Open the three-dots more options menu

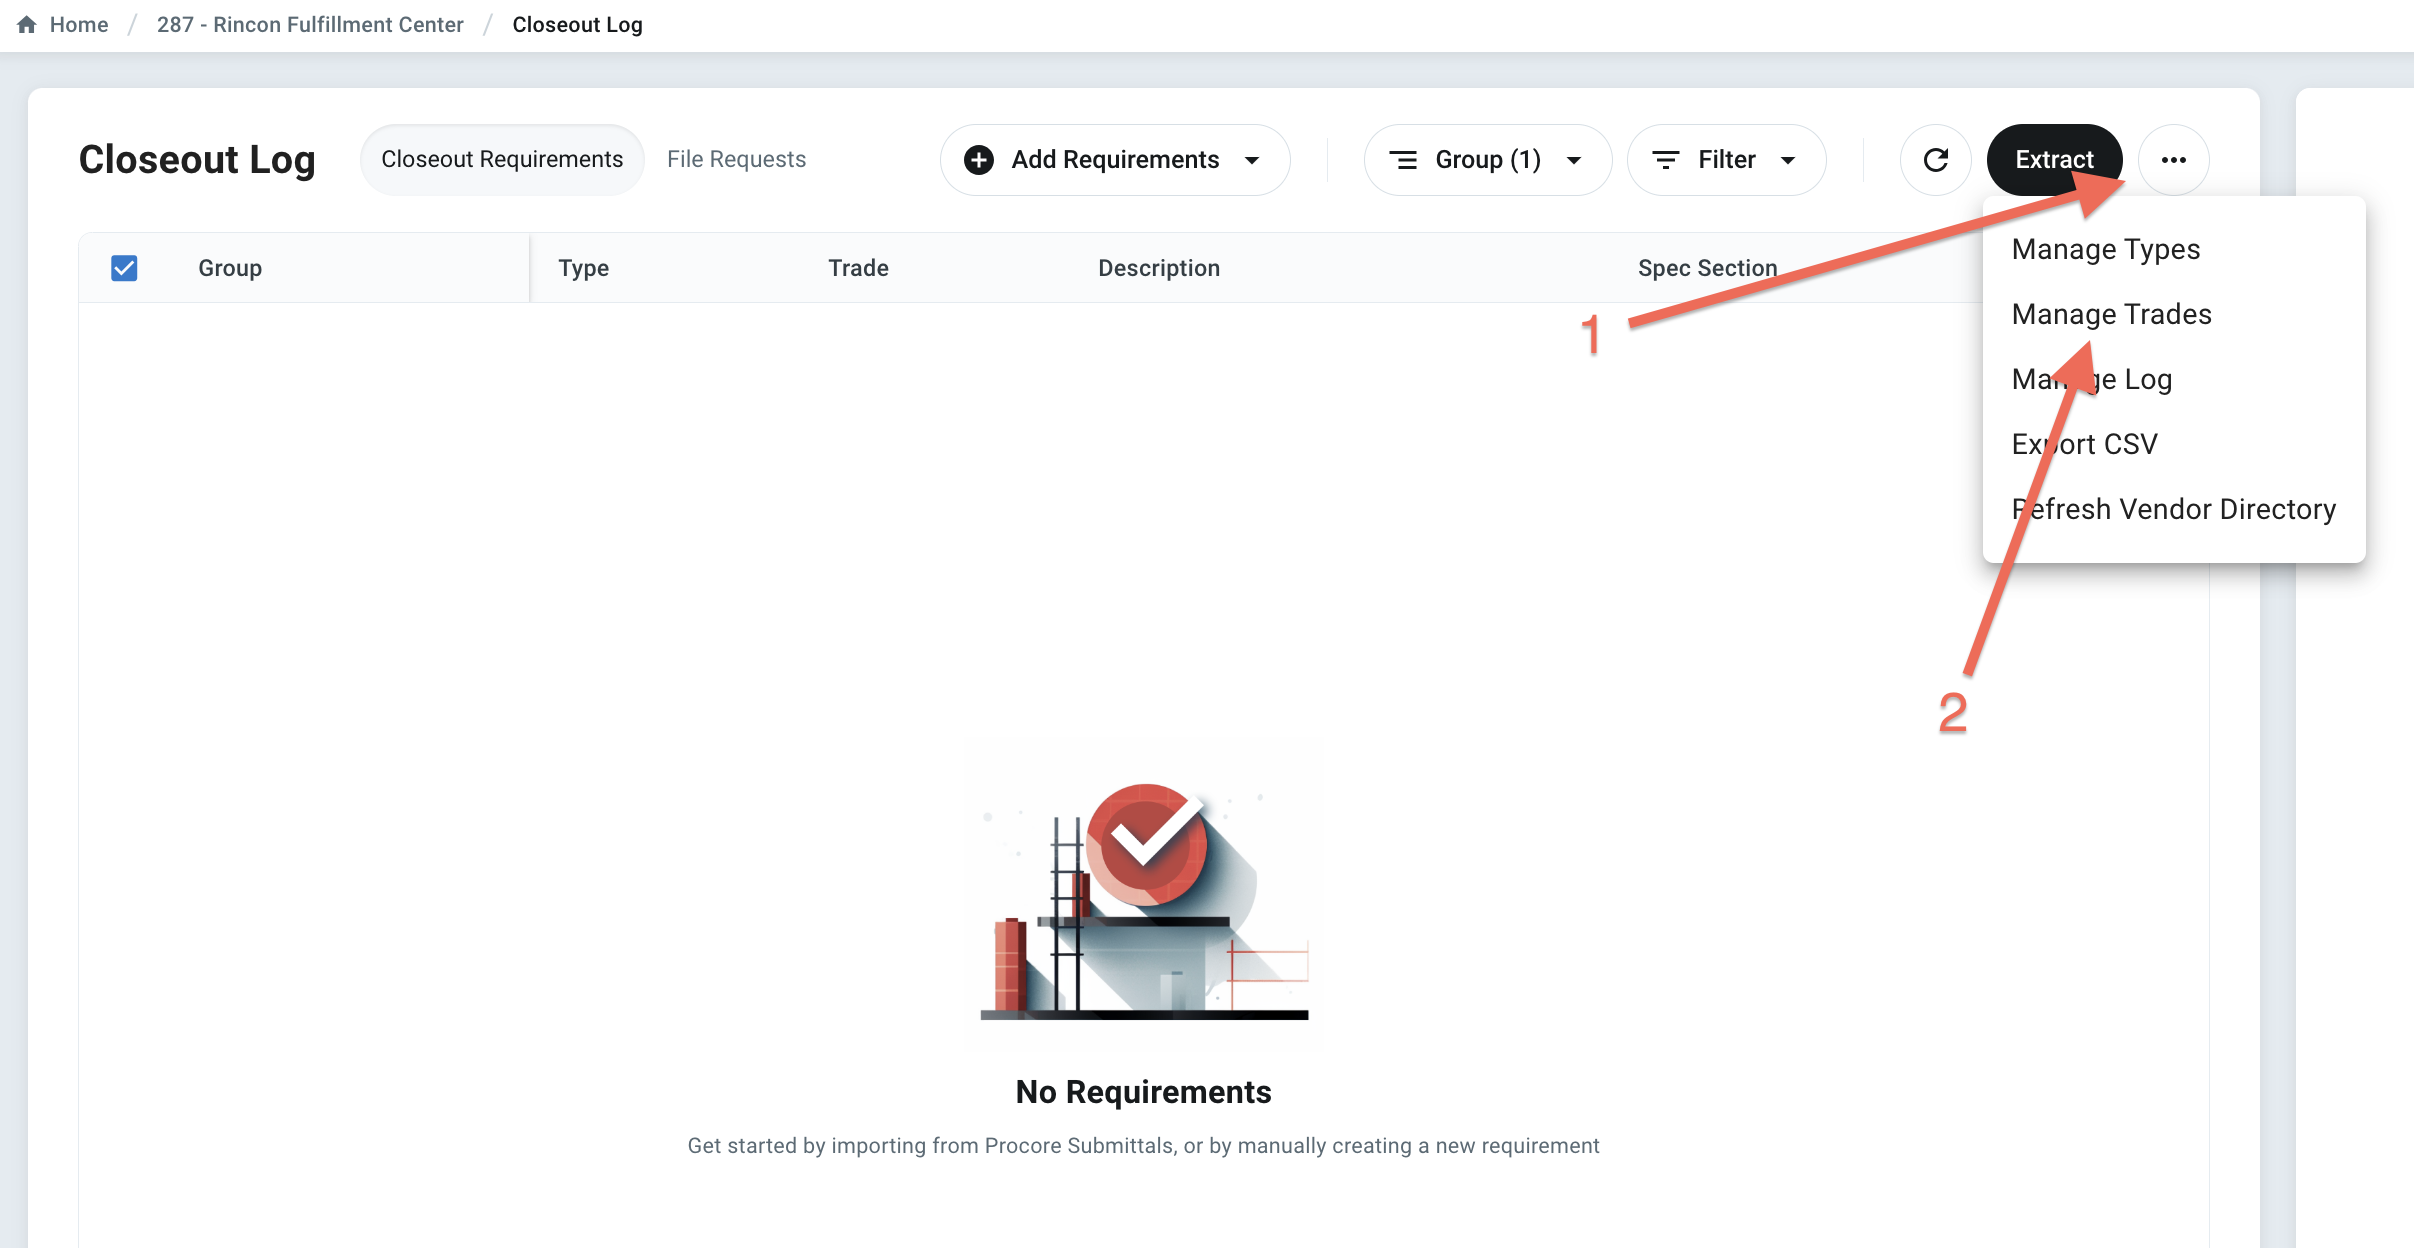pyautogui.click(x=2173, y=160)
